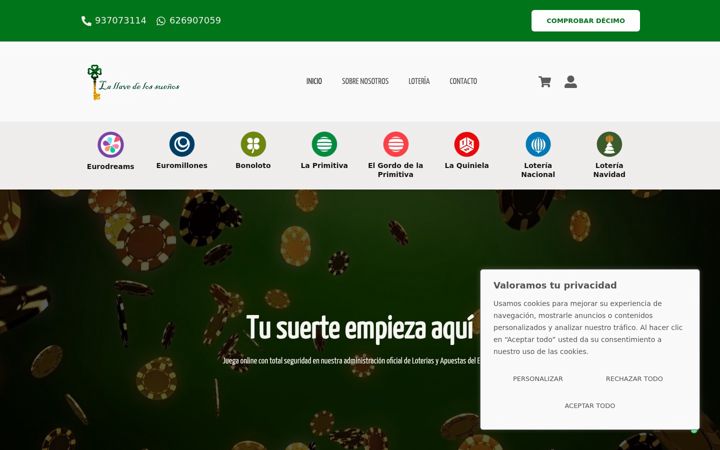The width and height of the screenshot is (720, 450).
Task: Open the user account icon
Action: coord(571,82)
